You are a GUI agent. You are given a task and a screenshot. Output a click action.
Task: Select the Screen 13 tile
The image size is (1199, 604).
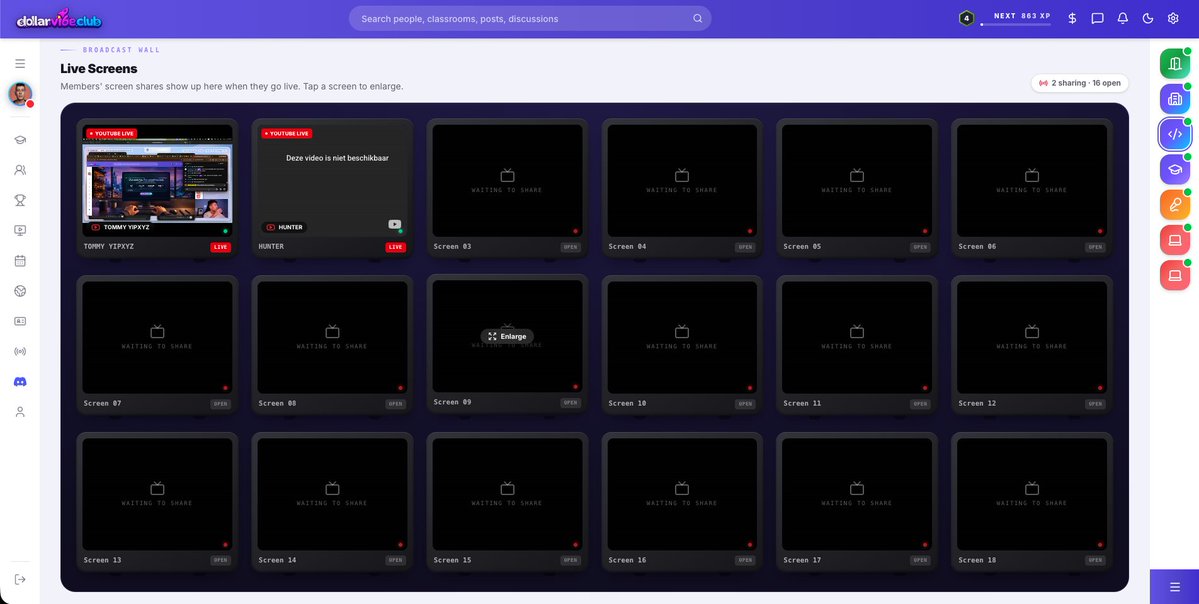coord(158,501)
